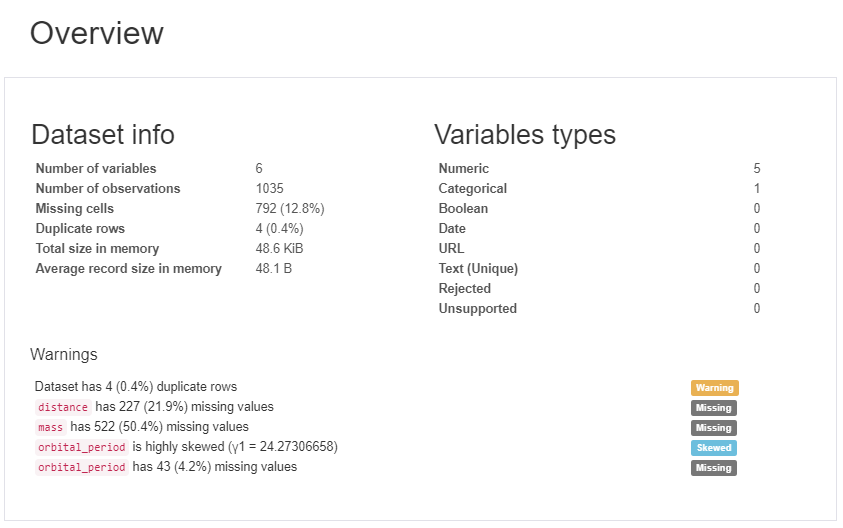The height and width of the screenshot is (528, 843).
Task: Click Missing badge for orbital_period row
Action: tap(714, 468)
